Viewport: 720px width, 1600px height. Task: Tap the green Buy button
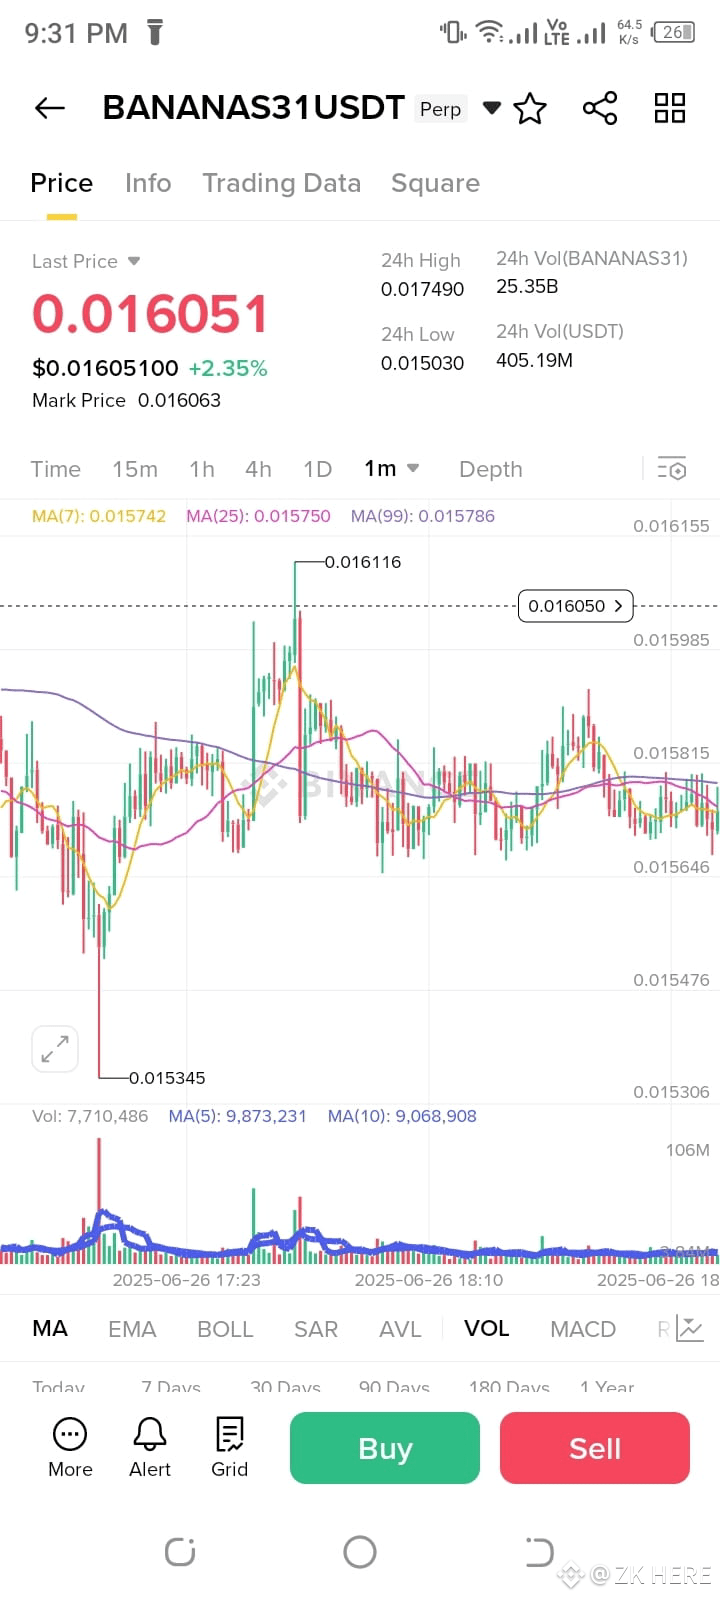coord(385,1448)
